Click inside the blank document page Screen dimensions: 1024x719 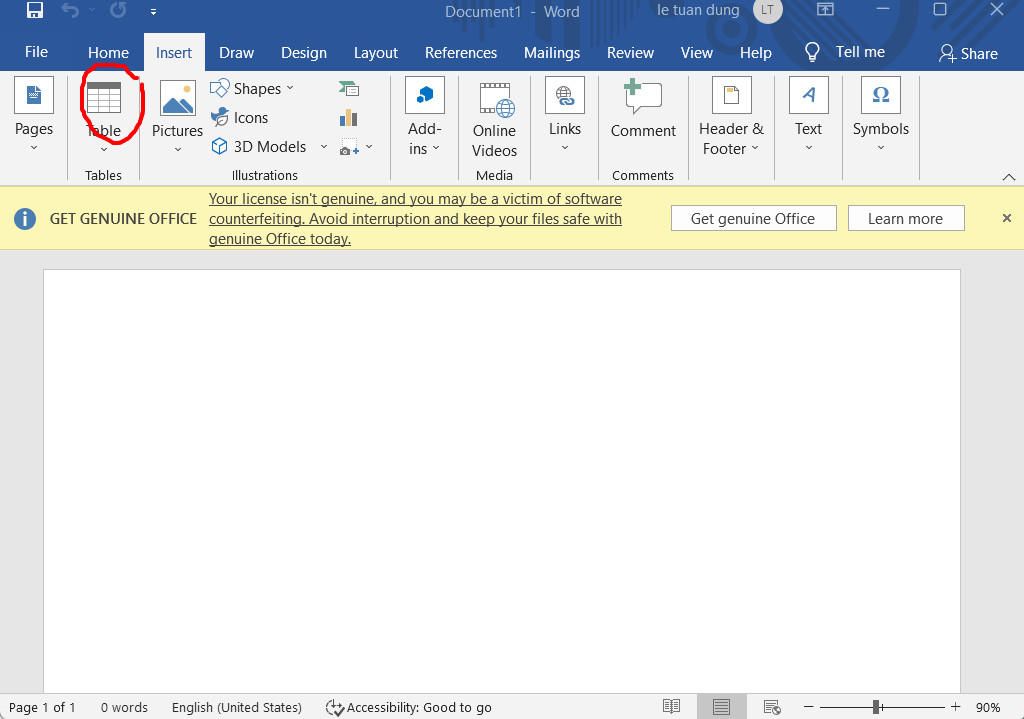(502, 481)
